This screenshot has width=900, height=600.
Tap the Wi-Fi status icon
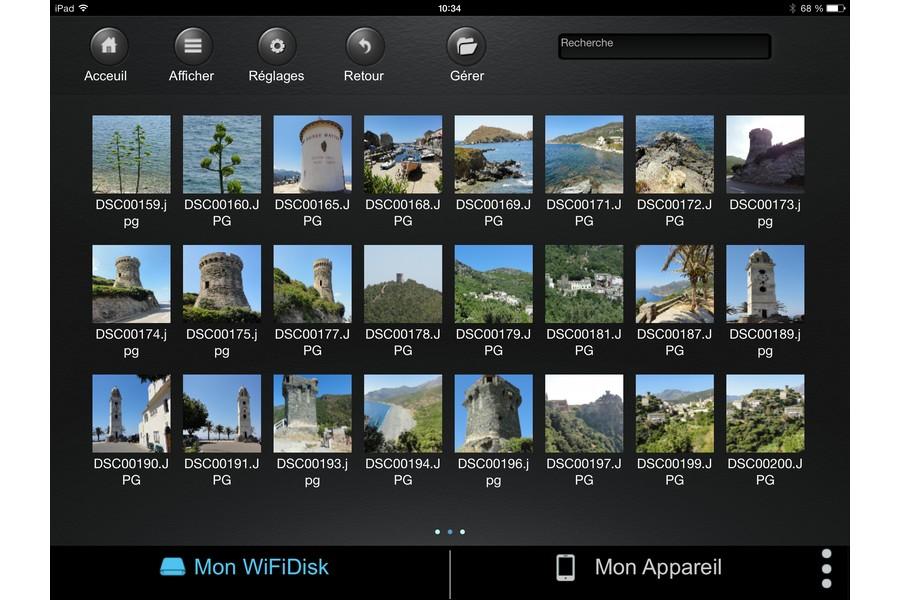click(x=82, y=8)
